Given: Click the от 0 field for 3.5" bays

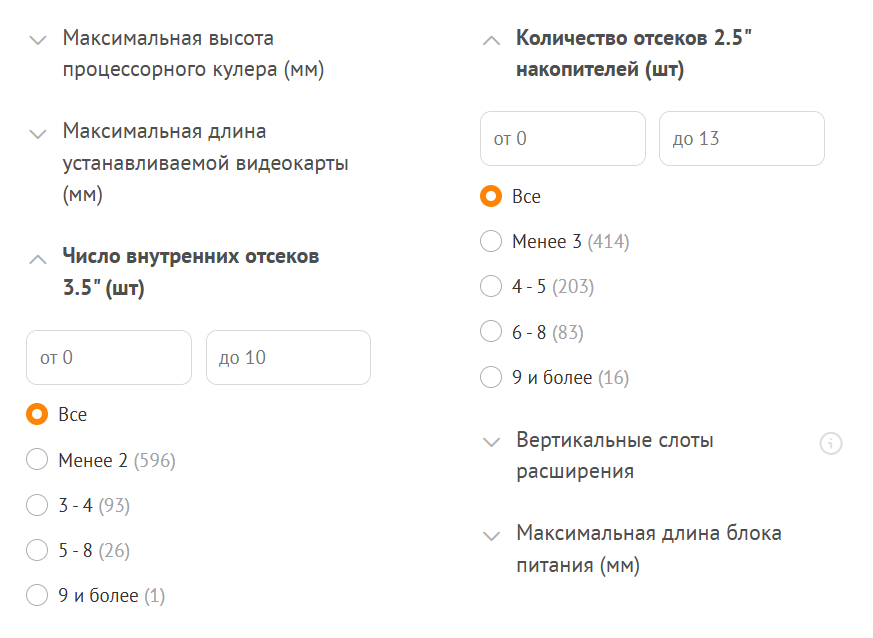Looking at the screenshot, I should [x=109, y=357].
